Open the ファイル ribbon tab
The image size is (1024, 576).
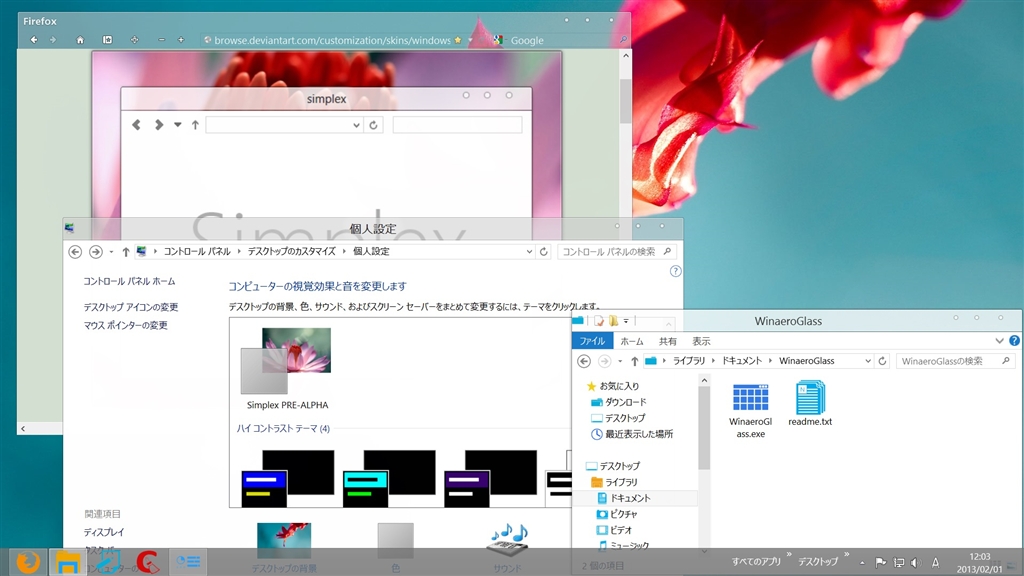coord(592,341)
